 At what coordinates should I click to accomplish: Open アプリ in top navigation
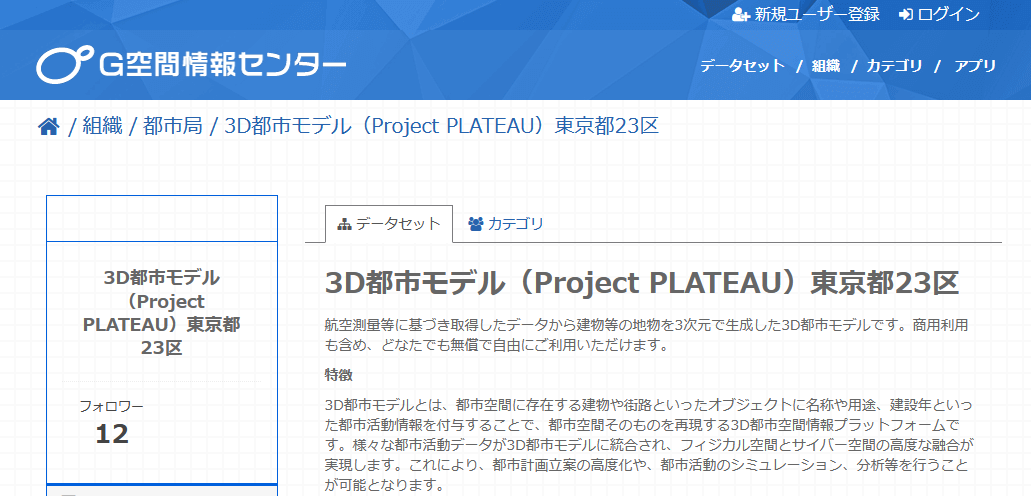click(976, 66)
